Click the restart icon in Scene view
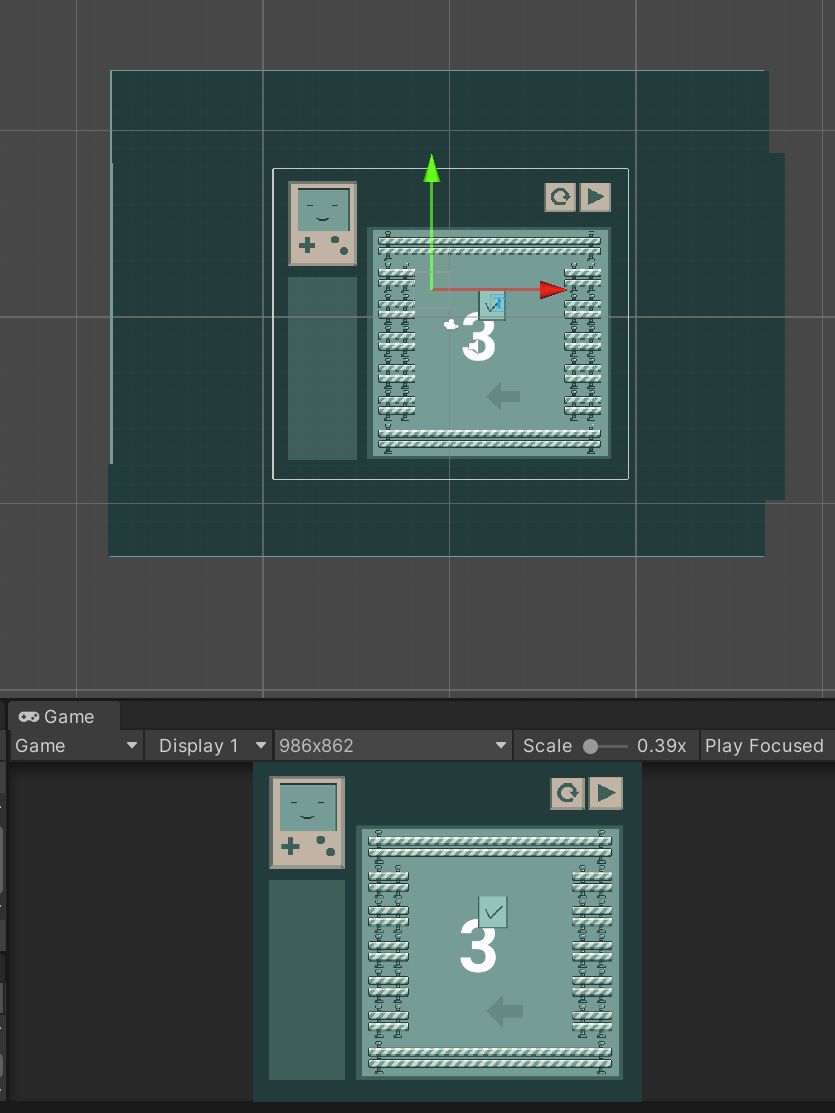 point(560,197)
